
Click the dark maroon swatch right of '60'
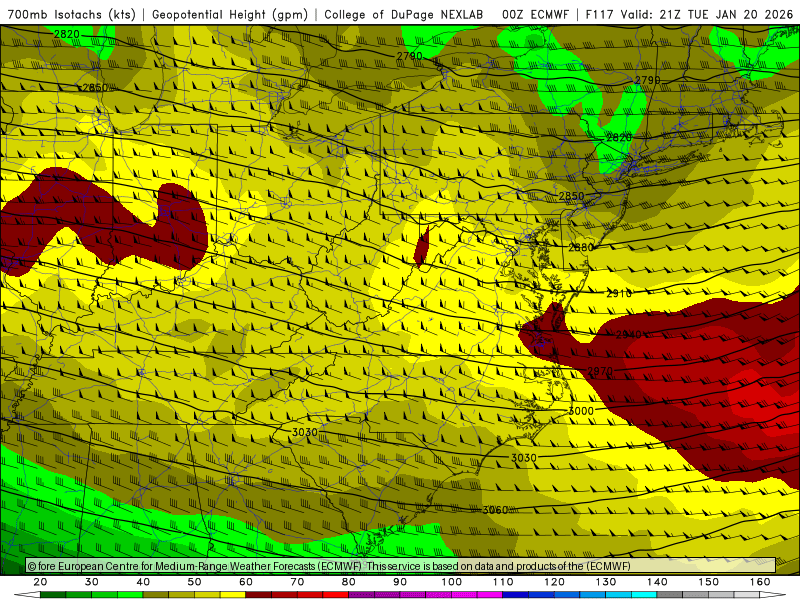[259, 595]
